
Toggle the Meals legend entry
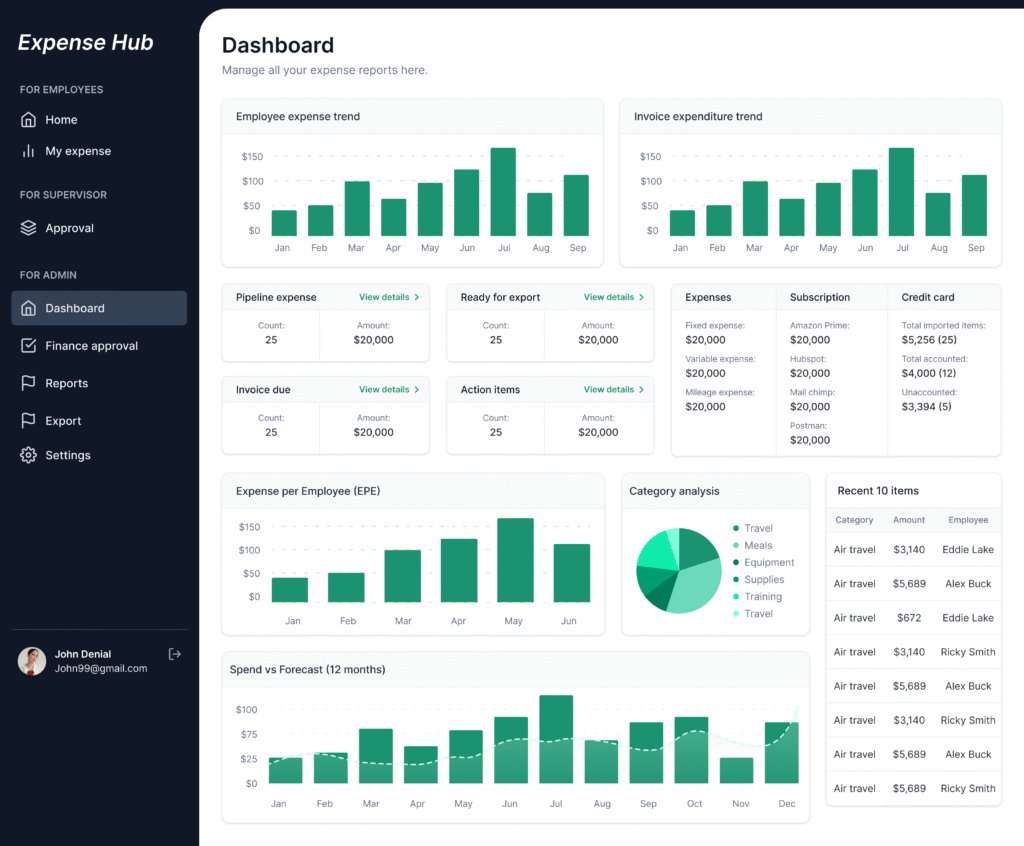[x=756, y=545]
